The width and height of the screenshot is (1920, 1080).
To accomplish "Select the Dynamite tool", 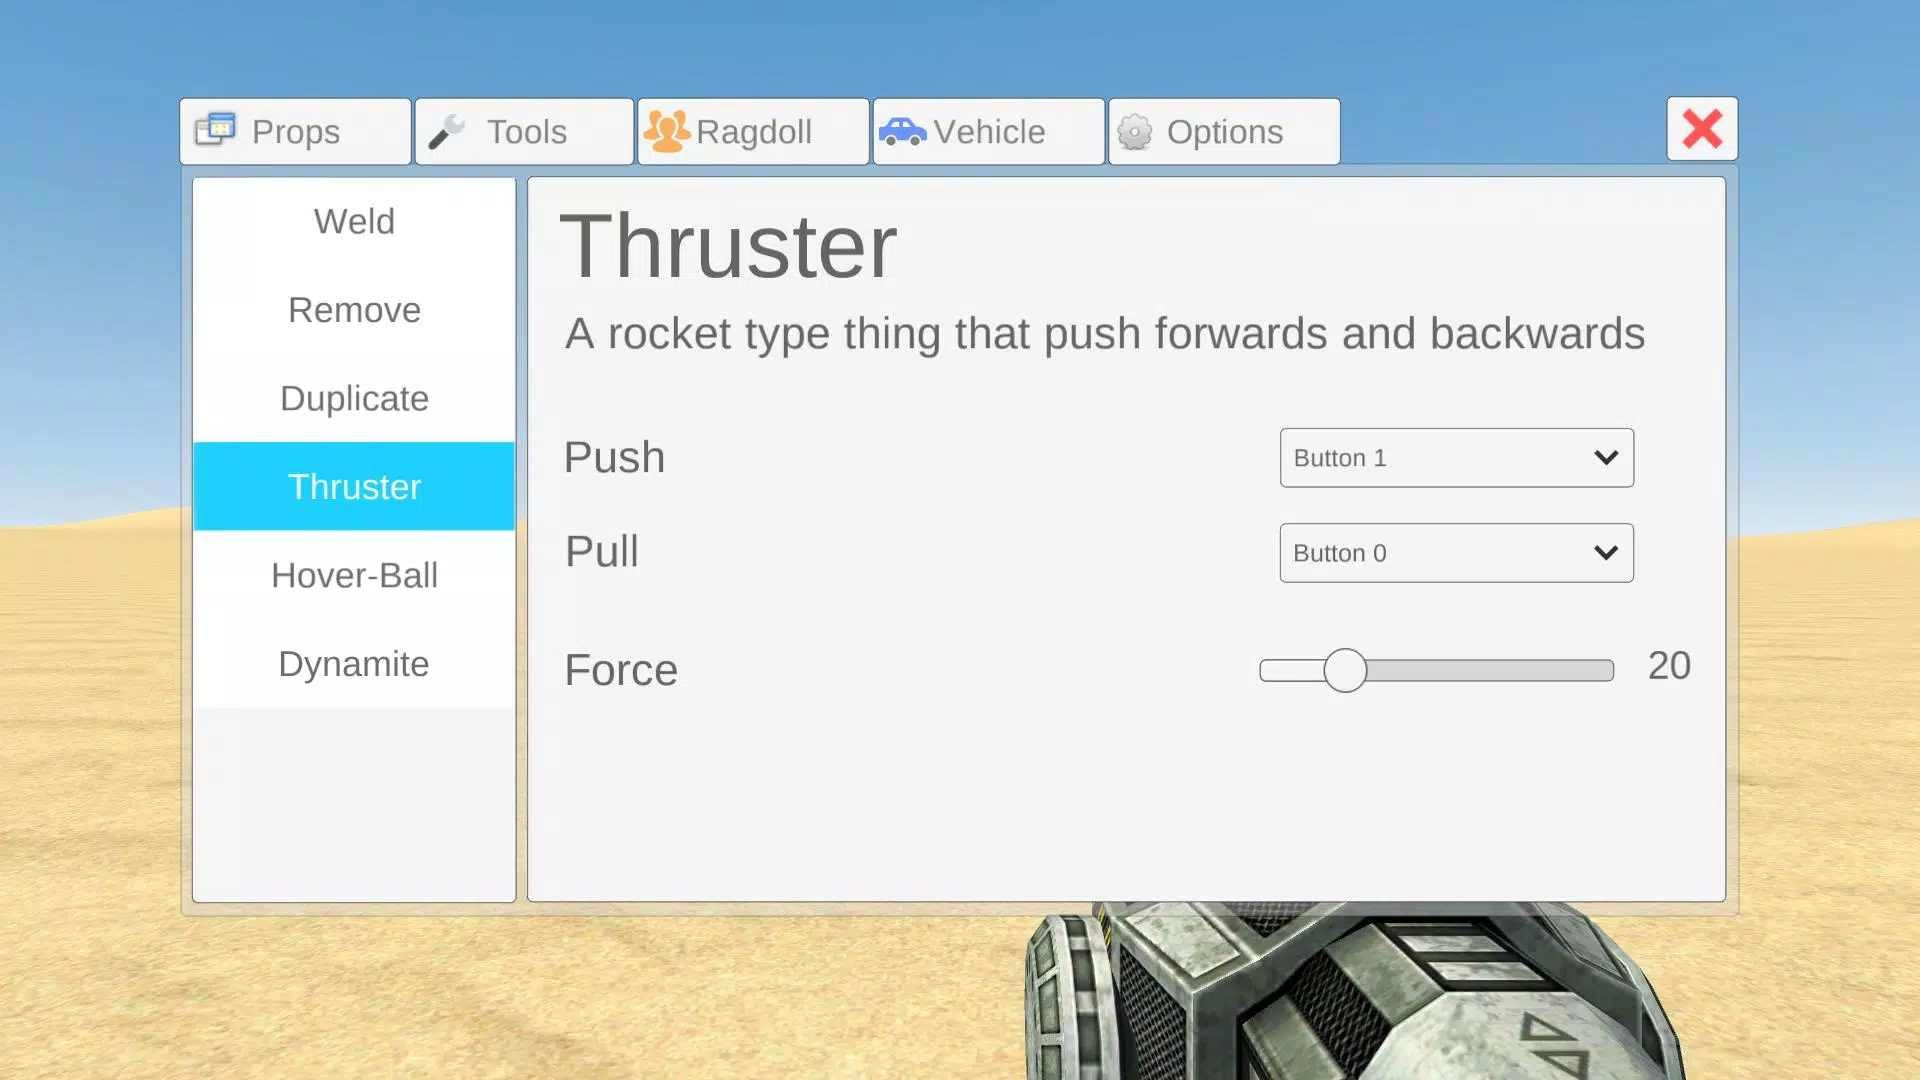I will [353, 663].
